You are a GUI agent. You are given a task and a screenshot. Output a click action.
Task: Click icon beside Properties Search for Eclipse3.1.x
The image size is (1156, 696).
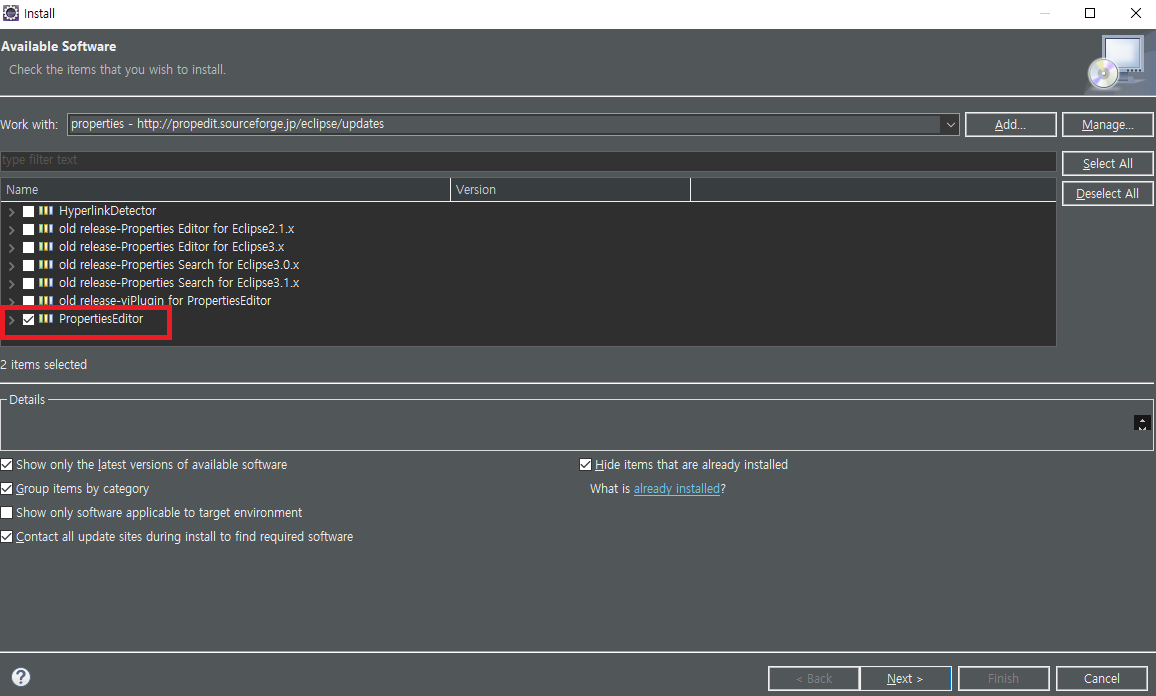[x=46, y=282]
